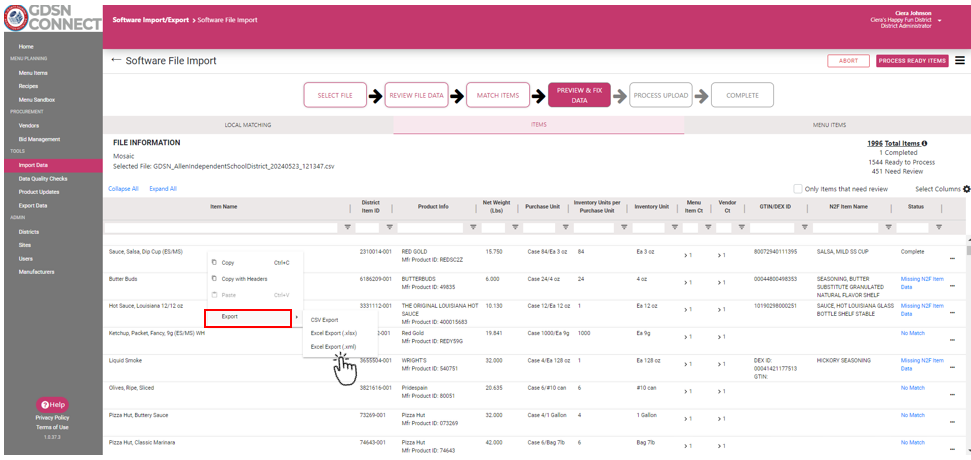
Task: Click No Match status for Ketchup, Packet row
Action: coord(912,333)
